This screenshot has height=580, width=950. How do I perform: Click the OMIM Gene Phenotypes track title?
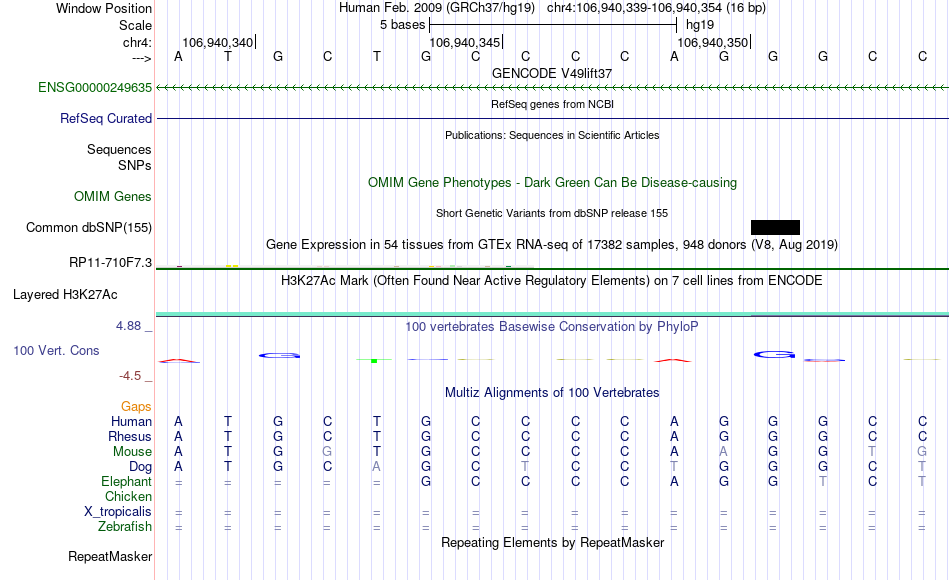(552, 182)
